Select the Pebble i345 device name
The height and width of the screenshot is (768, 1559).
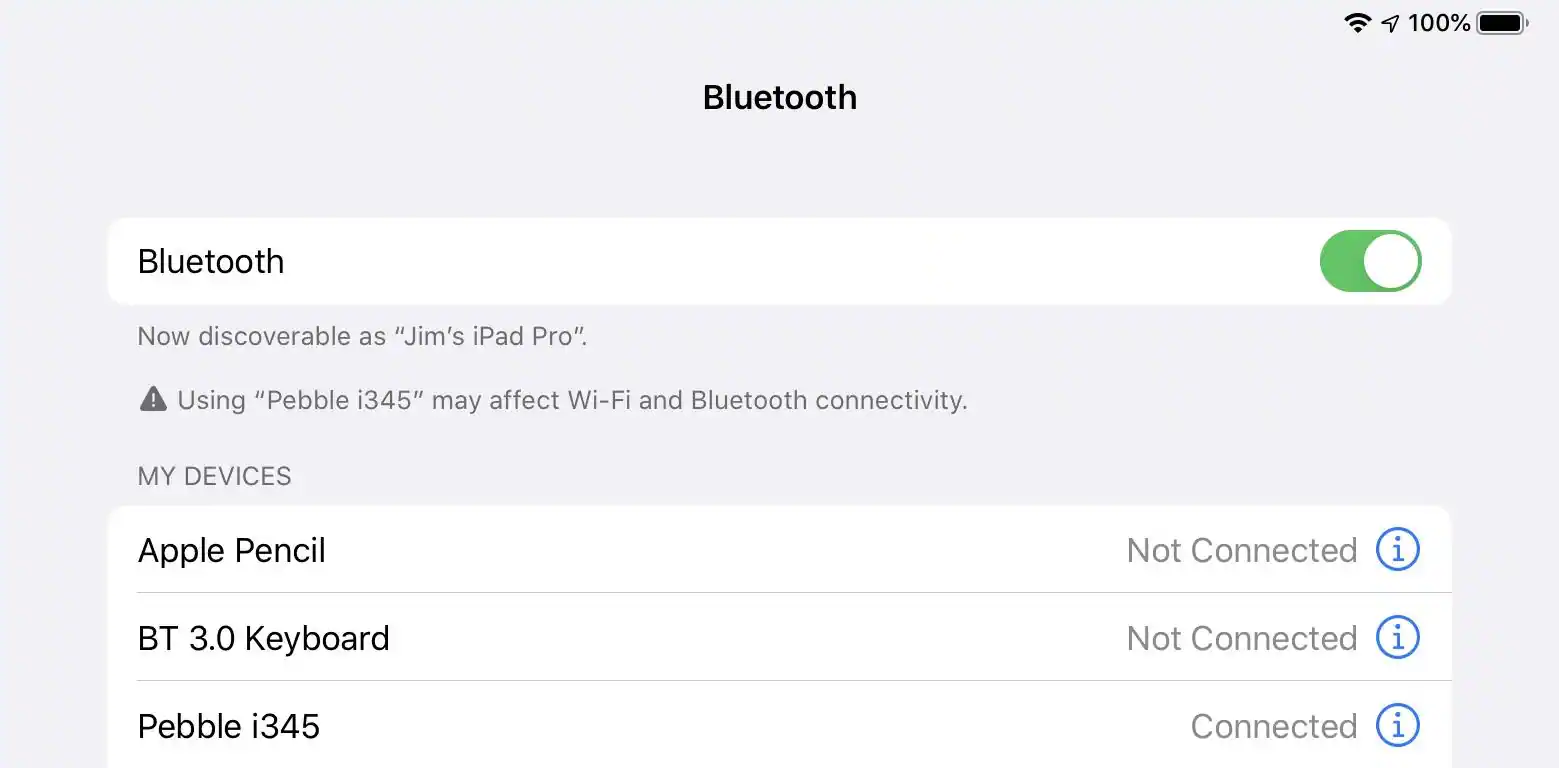229,726
